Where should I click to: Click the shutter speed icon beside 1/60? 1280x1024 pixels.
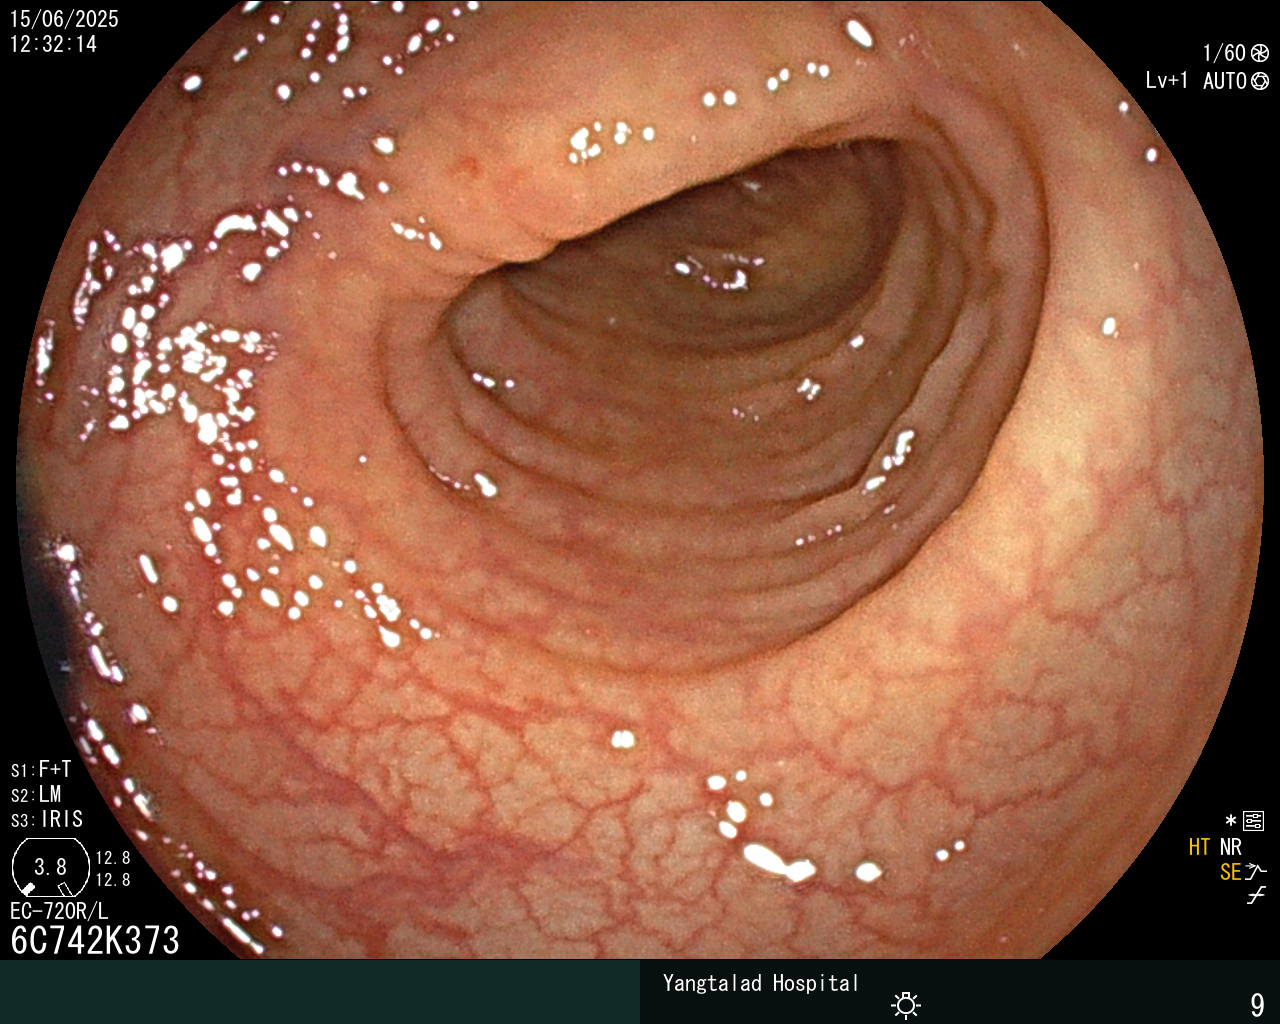[x=1260, y=53]
